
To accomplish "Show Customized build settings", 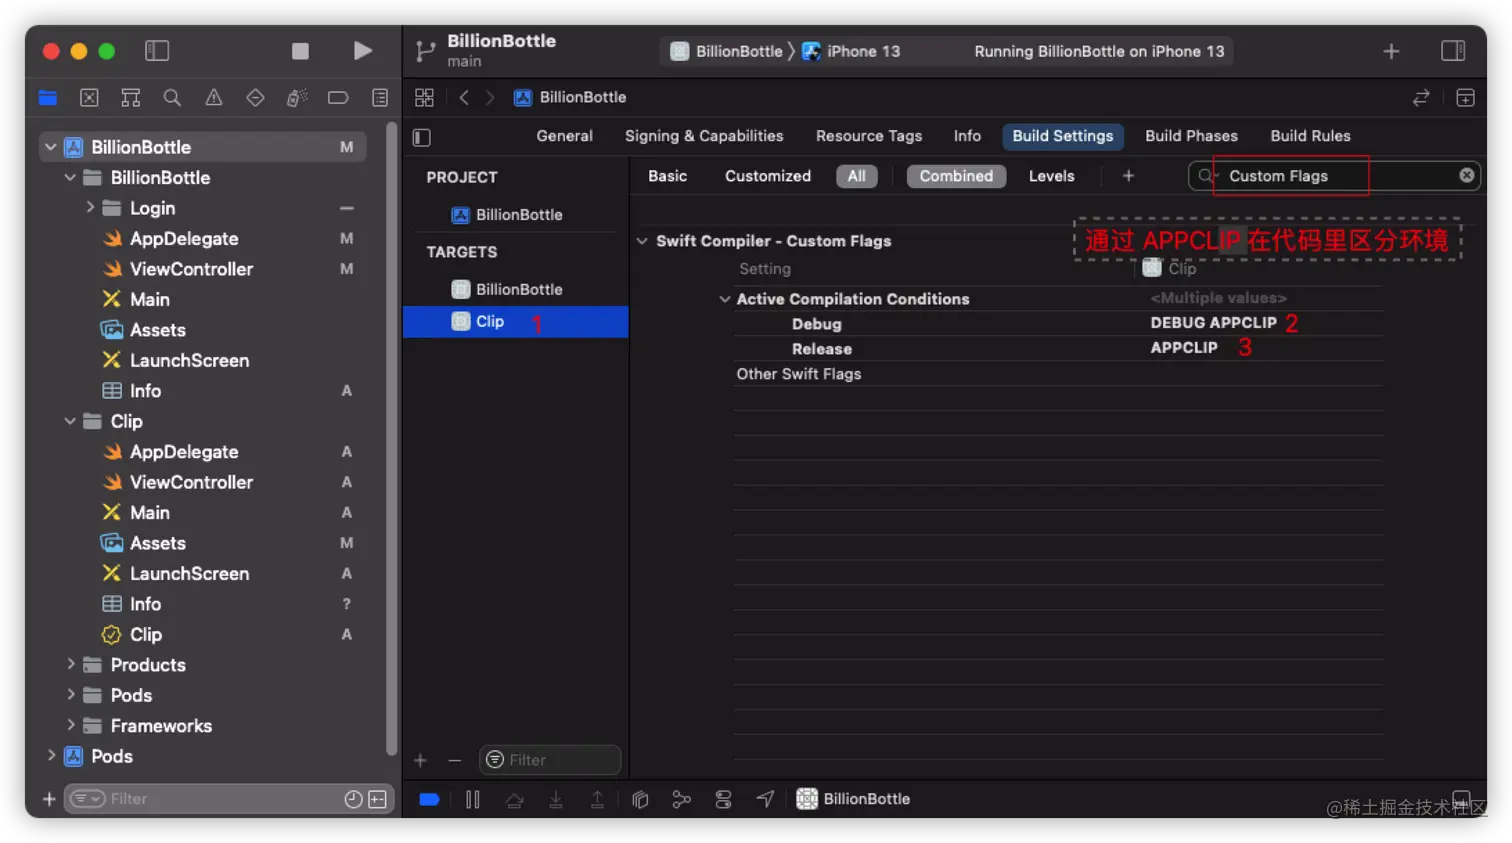I will [x=768, y=176].
